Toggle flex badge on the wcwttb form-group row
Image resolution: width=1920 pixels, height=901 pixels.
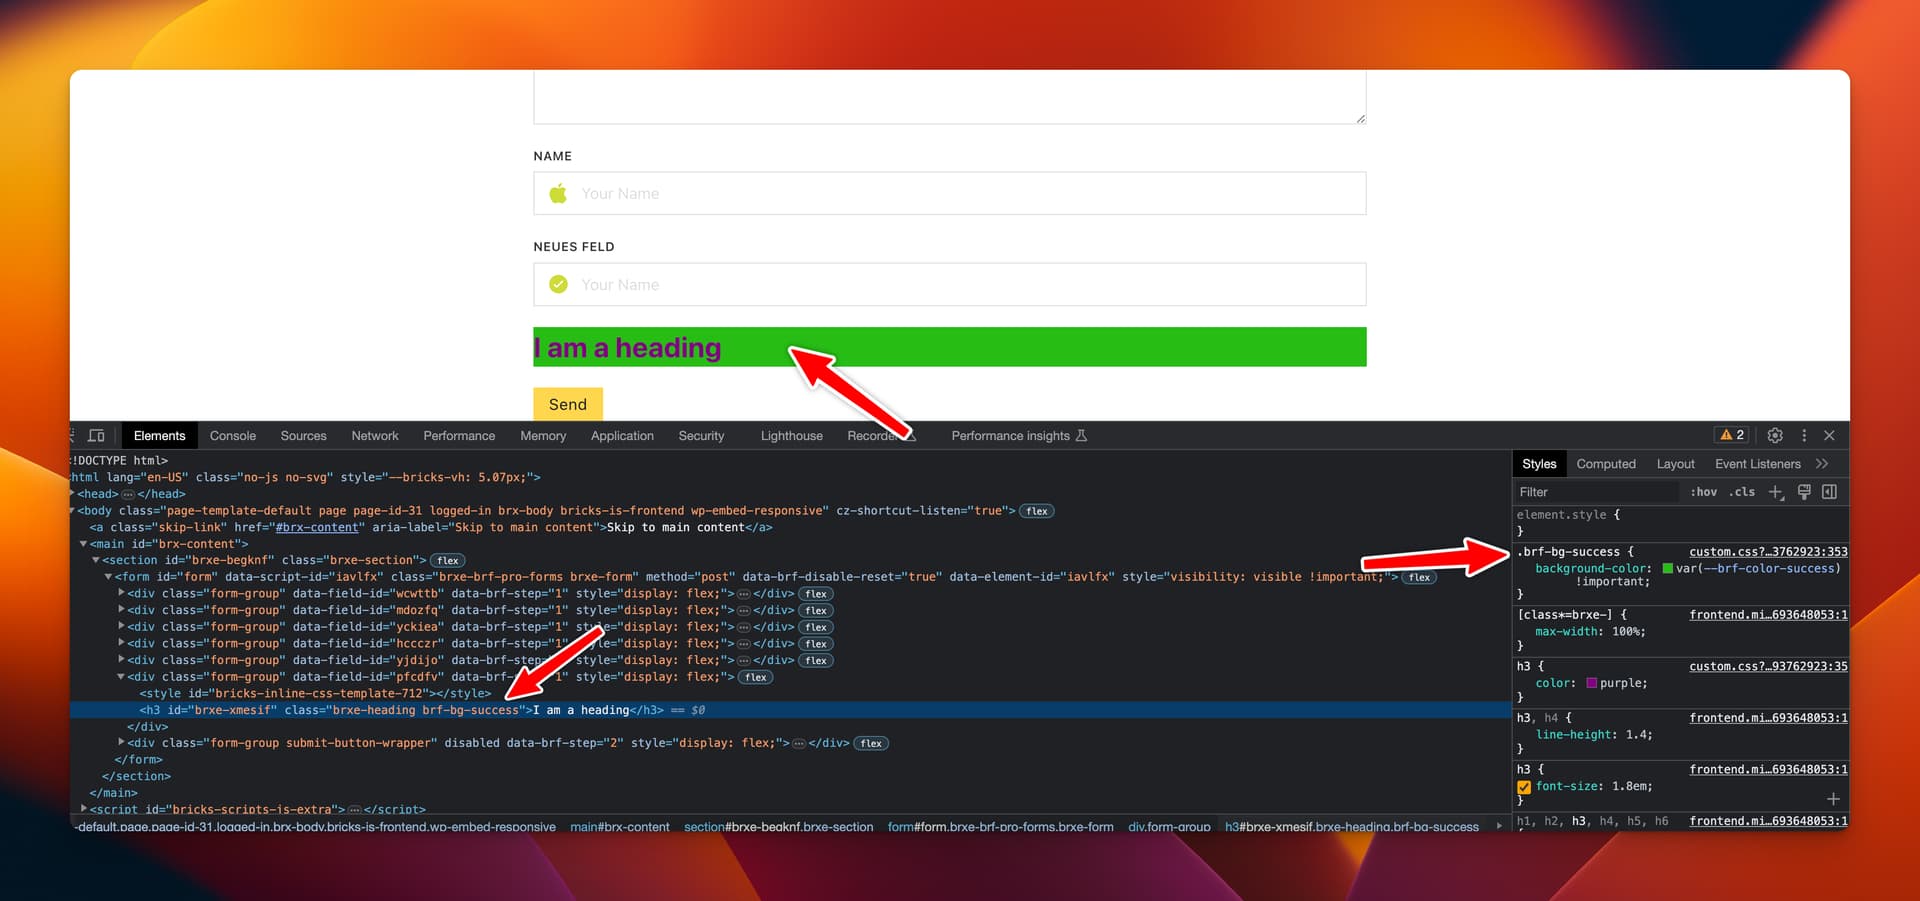[x=816, y=594]
